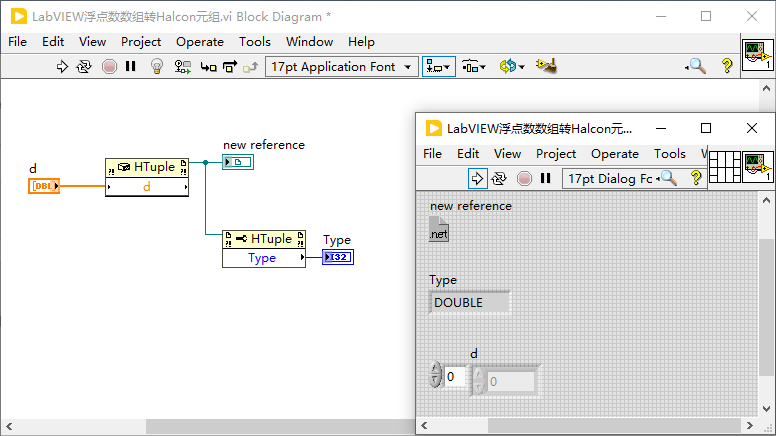The image size is (776, 436).
Task: Click Step Into button
Action: pyautogui.click(x=208, y=67)
